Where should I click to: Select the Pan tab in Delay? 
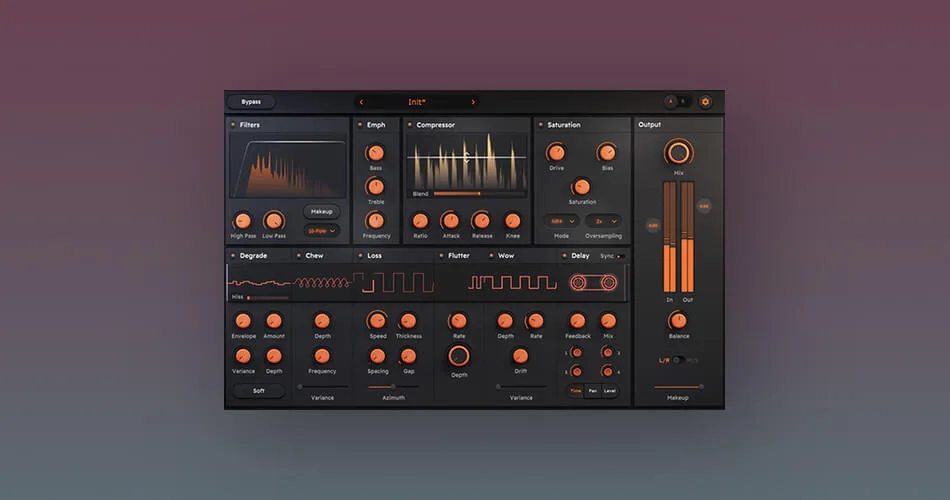click(x=593, y=391)
